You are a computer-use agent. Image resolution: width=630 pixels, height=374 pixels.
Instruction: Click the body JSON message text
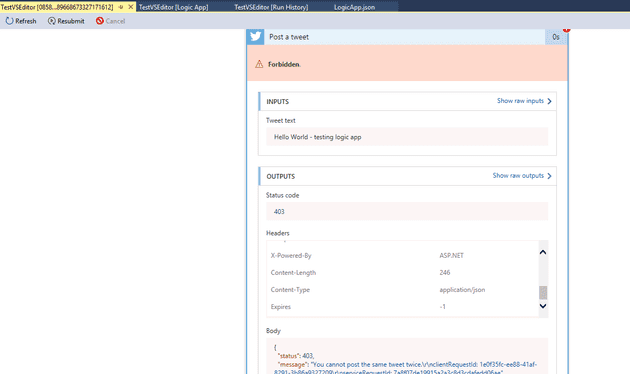[406, 368]
